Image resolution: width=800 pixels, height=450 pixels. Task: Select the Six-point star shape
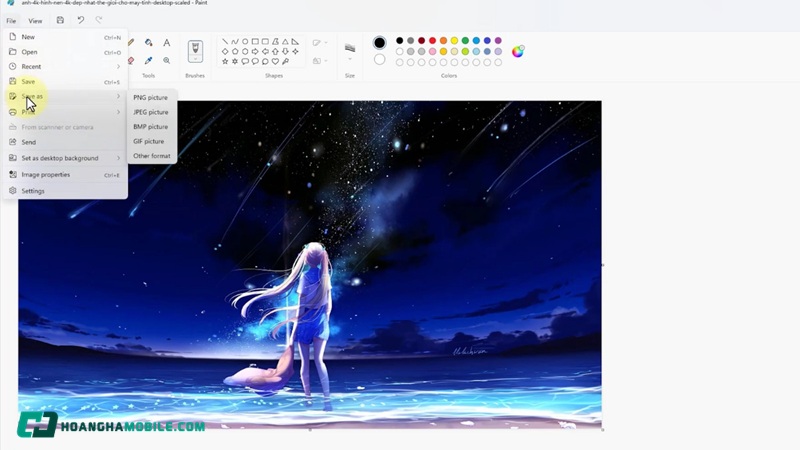pos(235,61)
